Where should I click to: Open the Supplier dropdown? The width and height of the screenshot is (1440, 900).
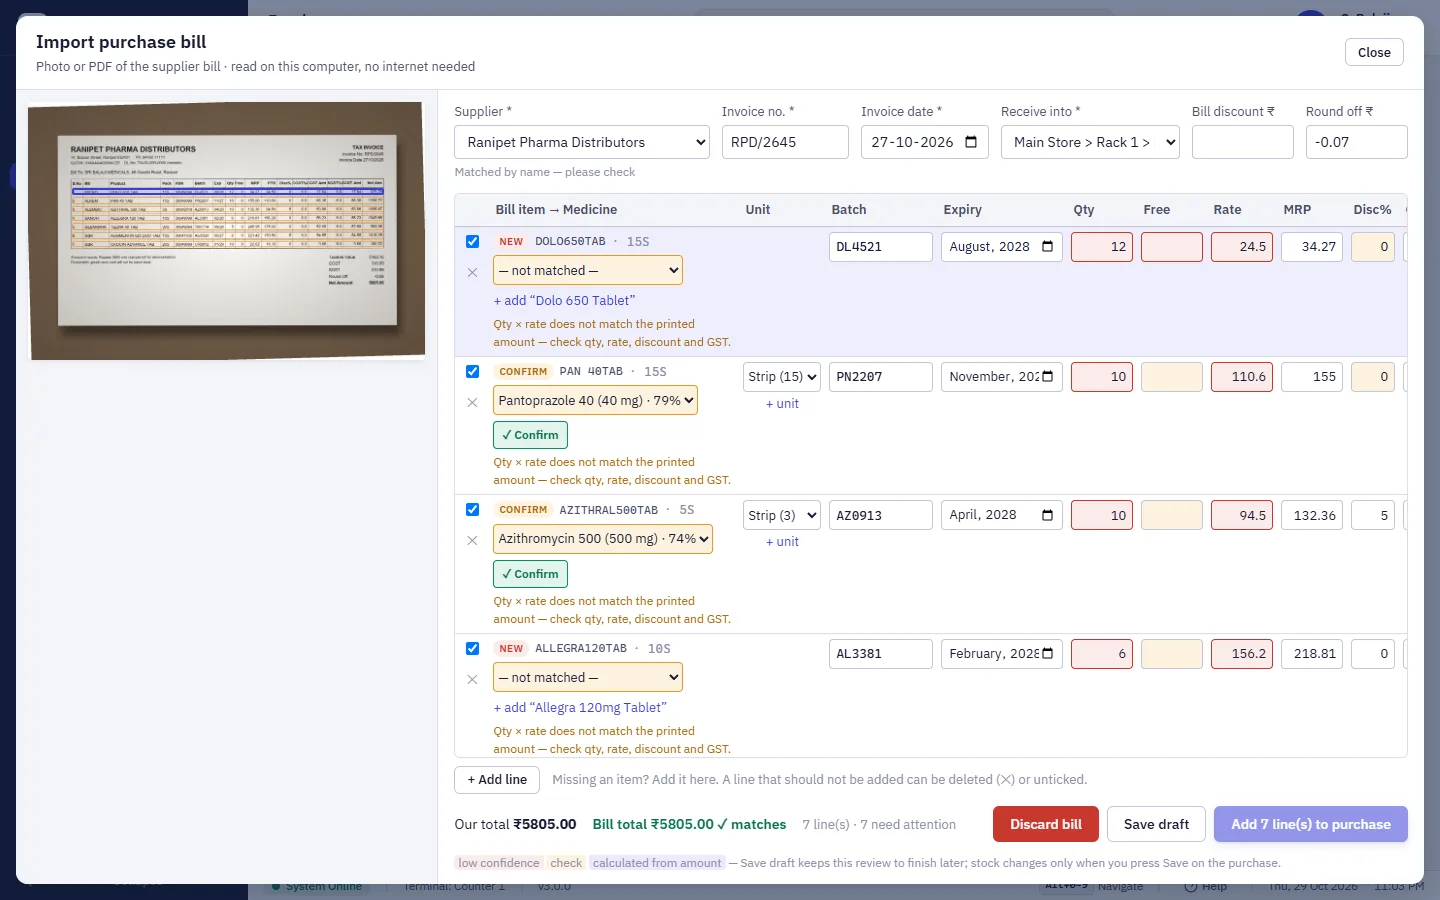(x=582, y=142)
